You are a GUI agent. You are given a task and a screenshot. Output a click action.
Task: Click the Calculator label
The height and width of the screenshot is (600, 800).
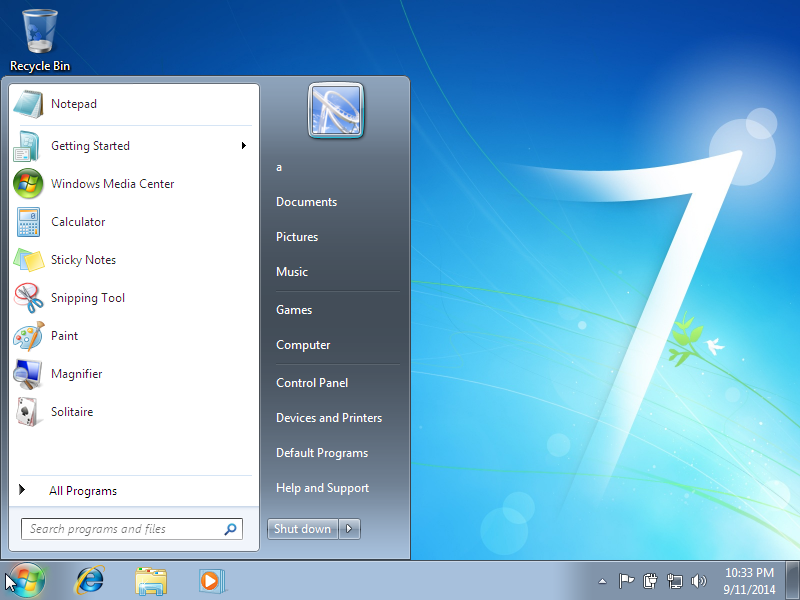pyautogui.click(x=78, y=222)
